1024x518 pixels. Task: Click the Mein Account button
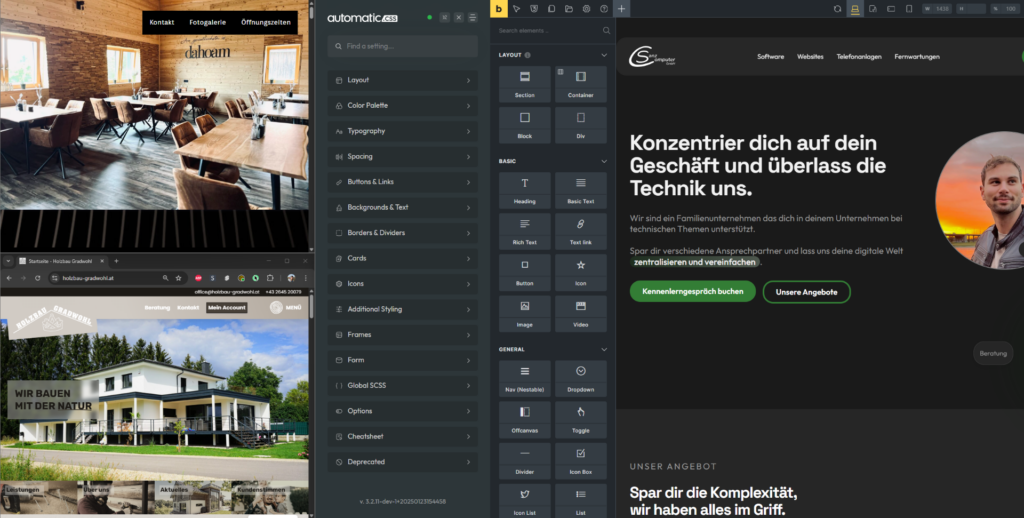click(x=226, y=307)
